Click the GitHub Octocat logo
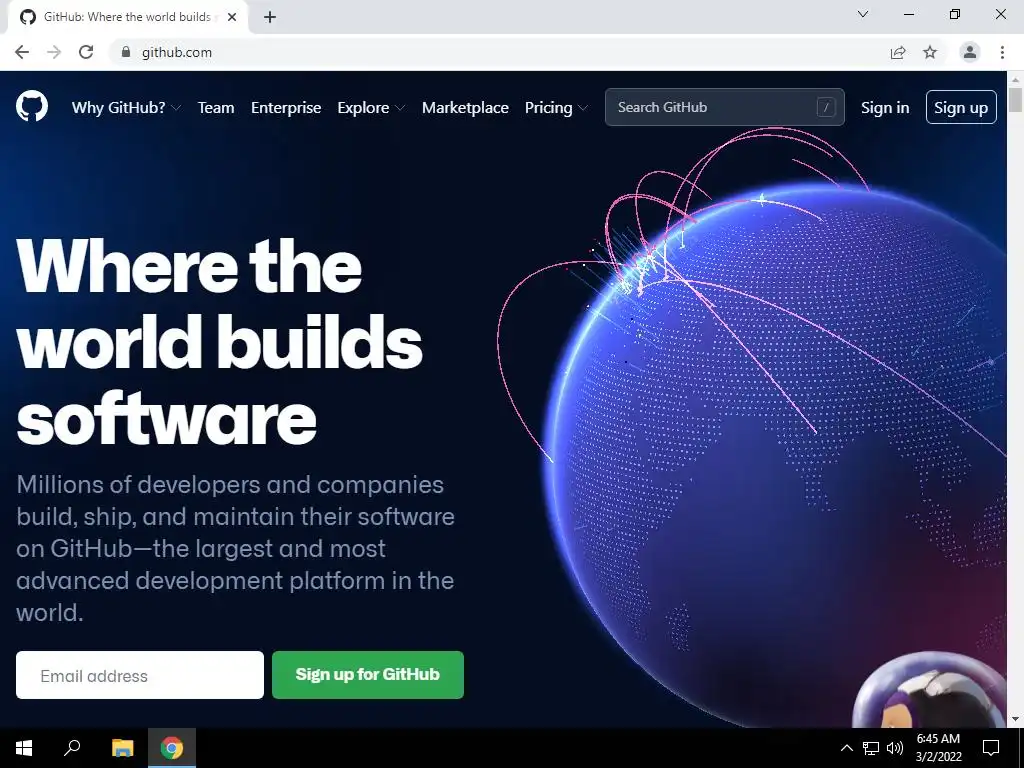 coord(32,106)
